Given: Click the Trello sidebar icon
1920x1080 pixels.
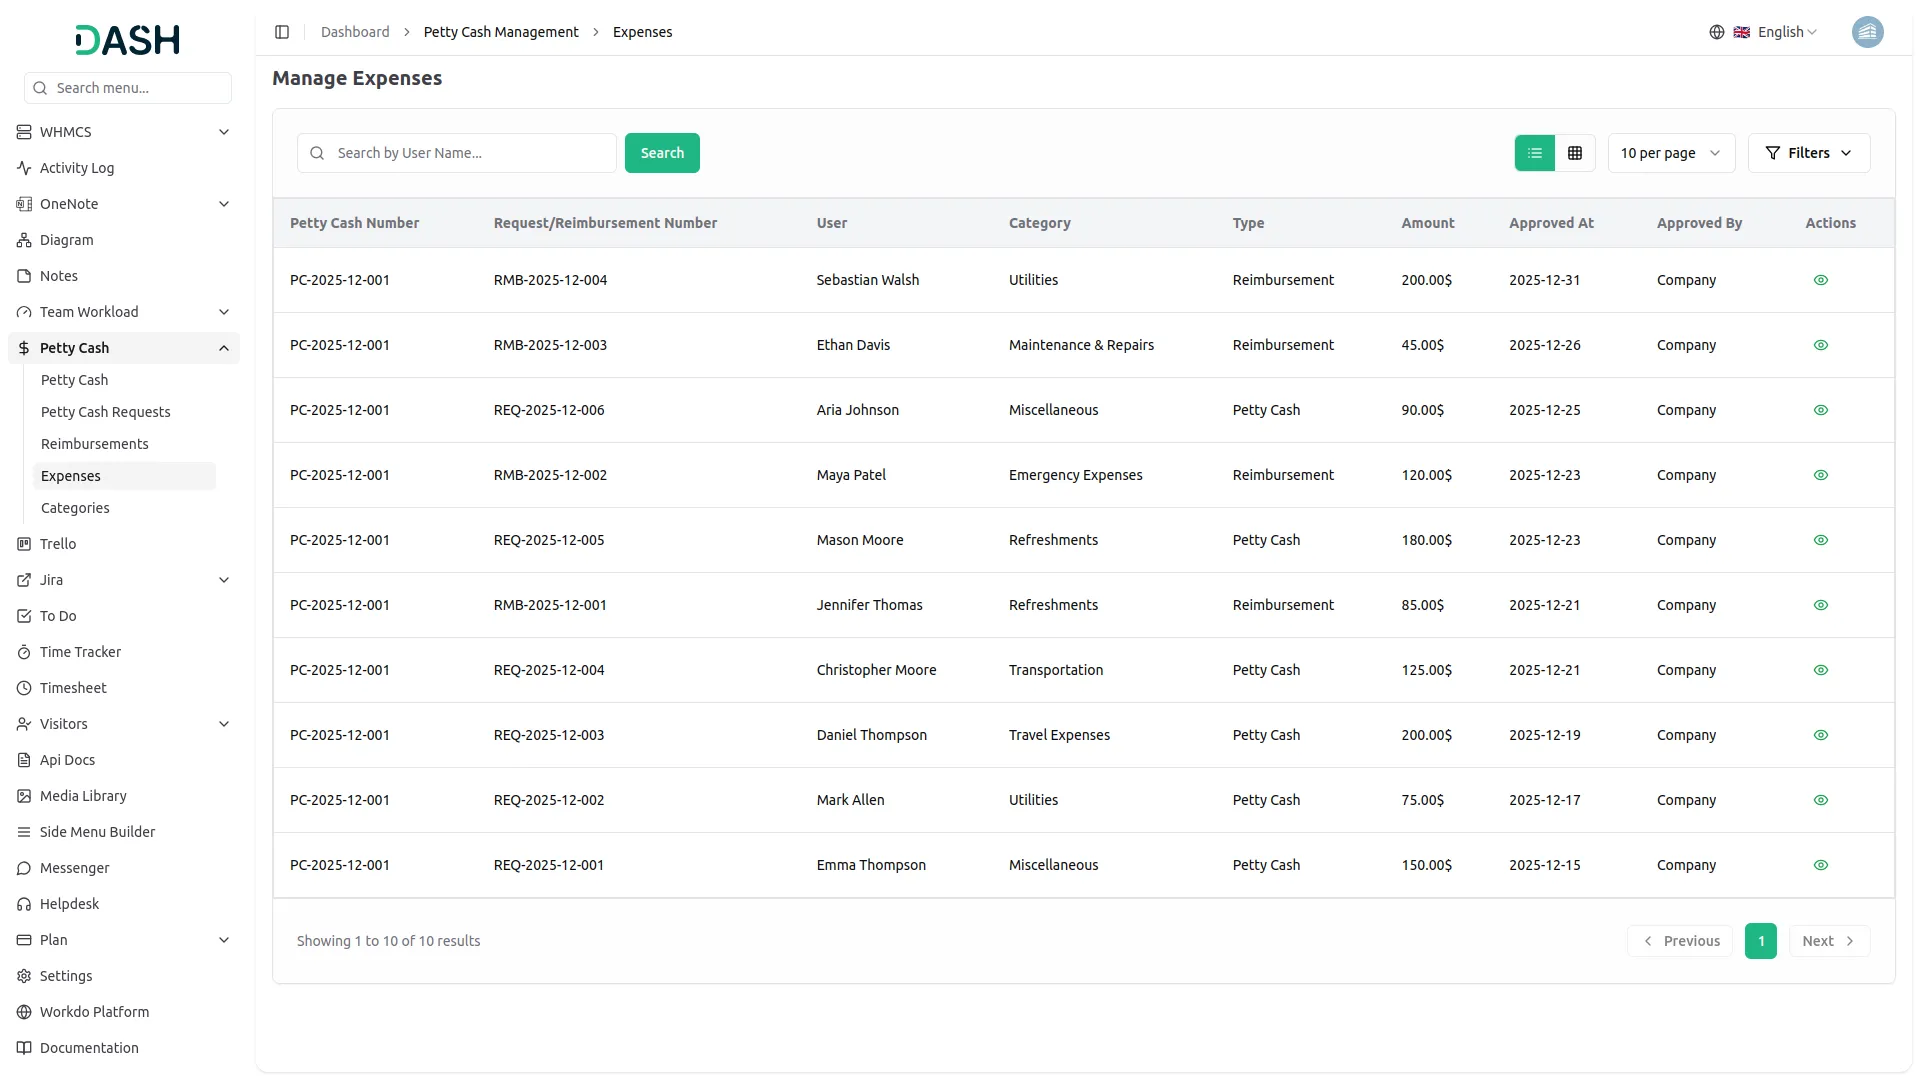Looking at the screenshot, I should 24,543.
